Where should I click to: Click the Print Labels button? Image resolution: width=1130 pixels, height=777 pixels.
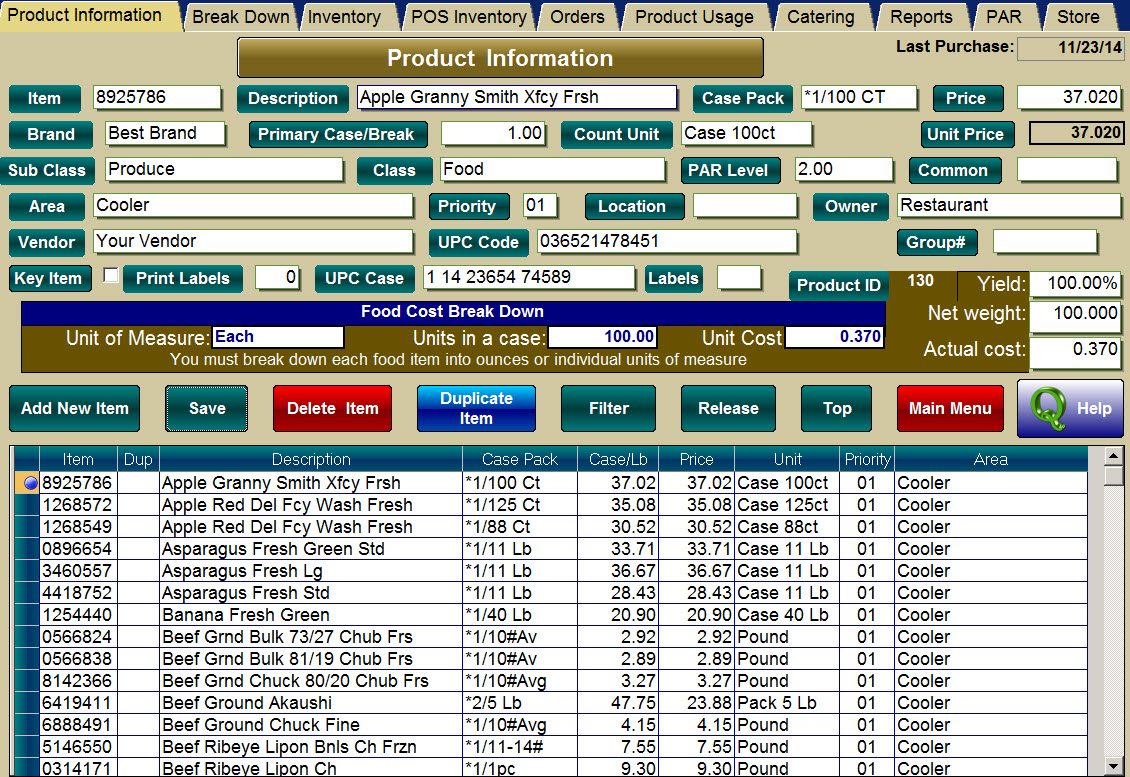point(183,279)
